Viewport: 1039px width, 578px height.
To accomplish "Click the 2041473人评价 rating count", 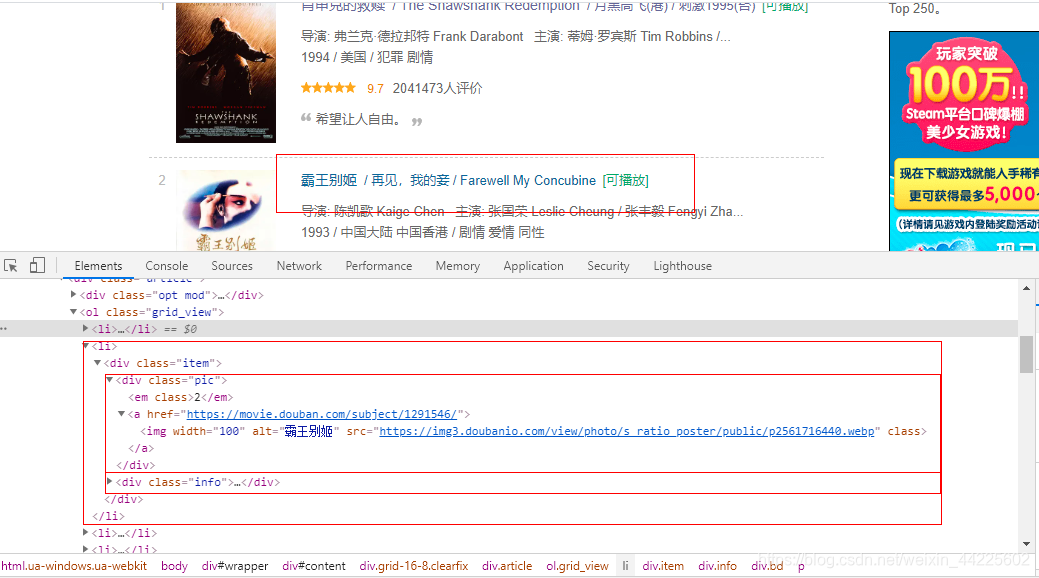I will click(x=437, y=88).
